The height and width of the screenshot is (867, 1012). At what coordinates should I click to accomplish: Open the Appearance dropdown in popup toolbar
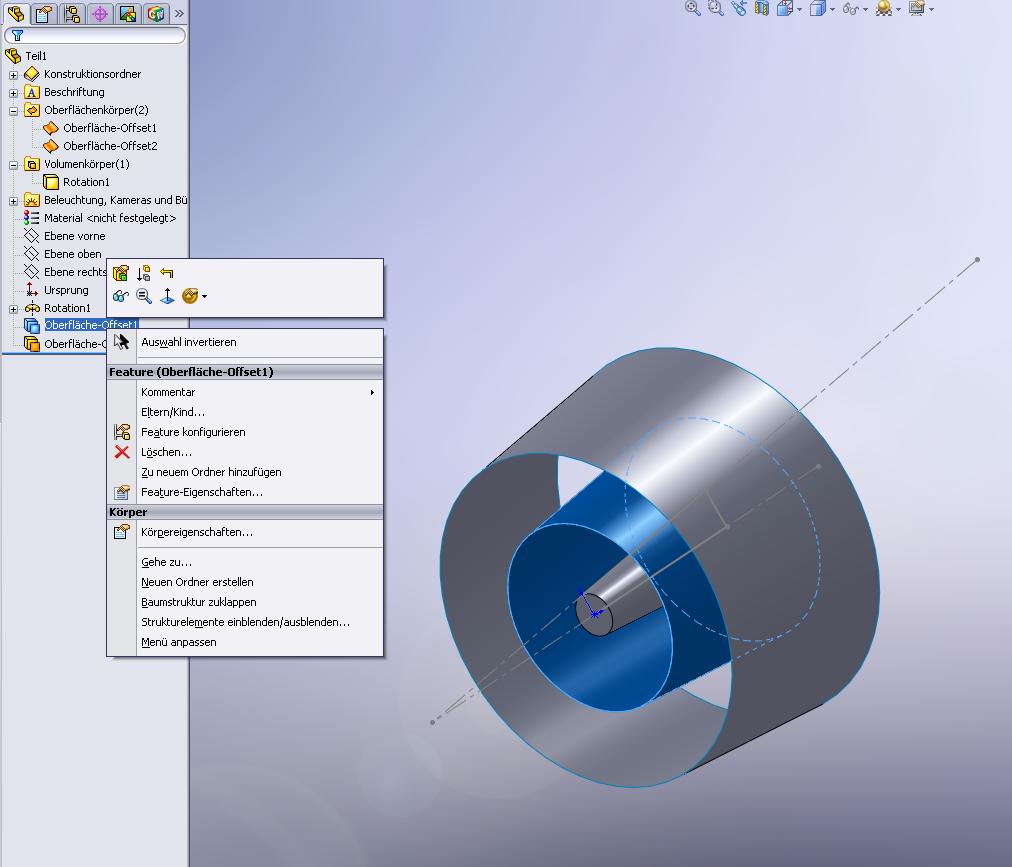point(204,296)
